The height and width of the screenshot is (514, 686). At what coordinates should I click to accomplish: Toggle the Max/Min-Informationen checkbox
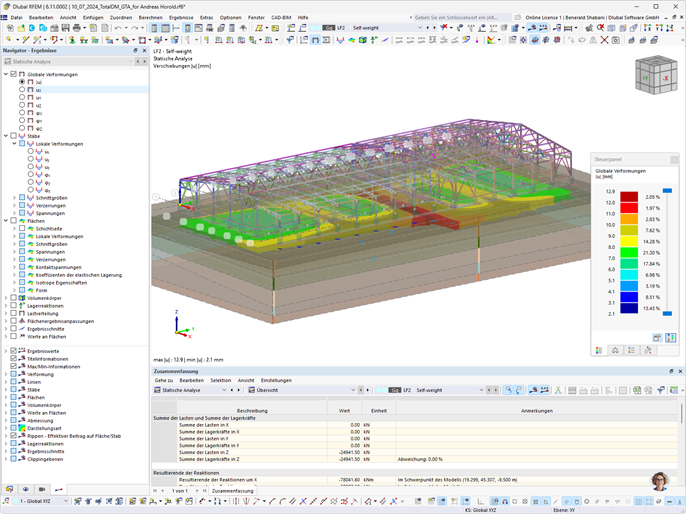14,367
